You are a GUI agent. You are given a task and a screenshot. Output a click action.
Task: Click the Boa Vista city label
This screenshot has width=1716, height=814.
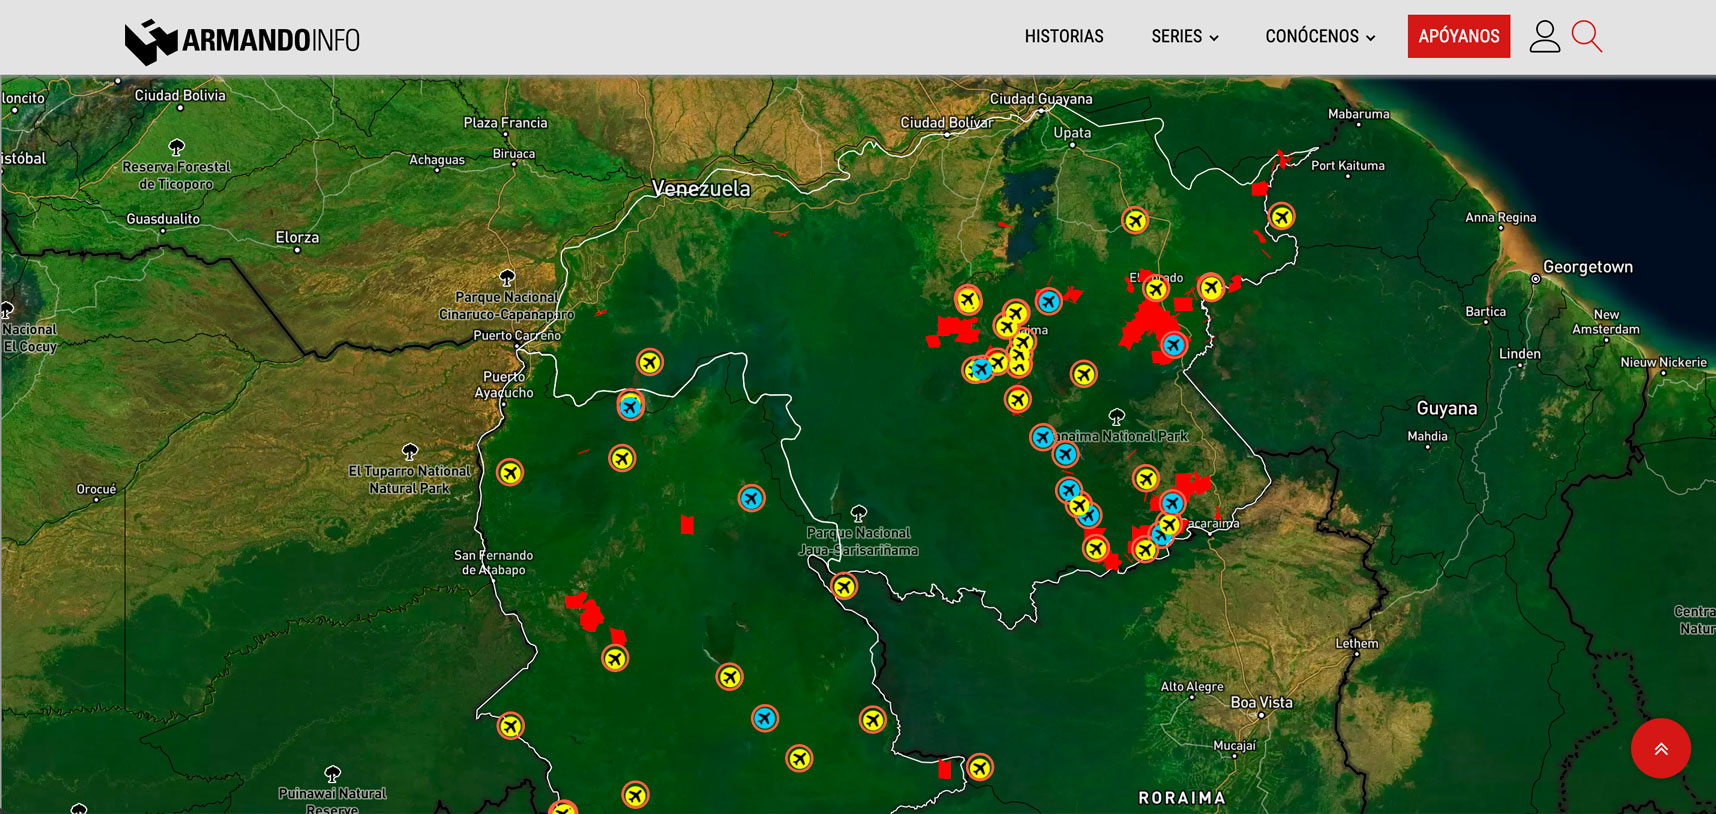[1261, 702]
